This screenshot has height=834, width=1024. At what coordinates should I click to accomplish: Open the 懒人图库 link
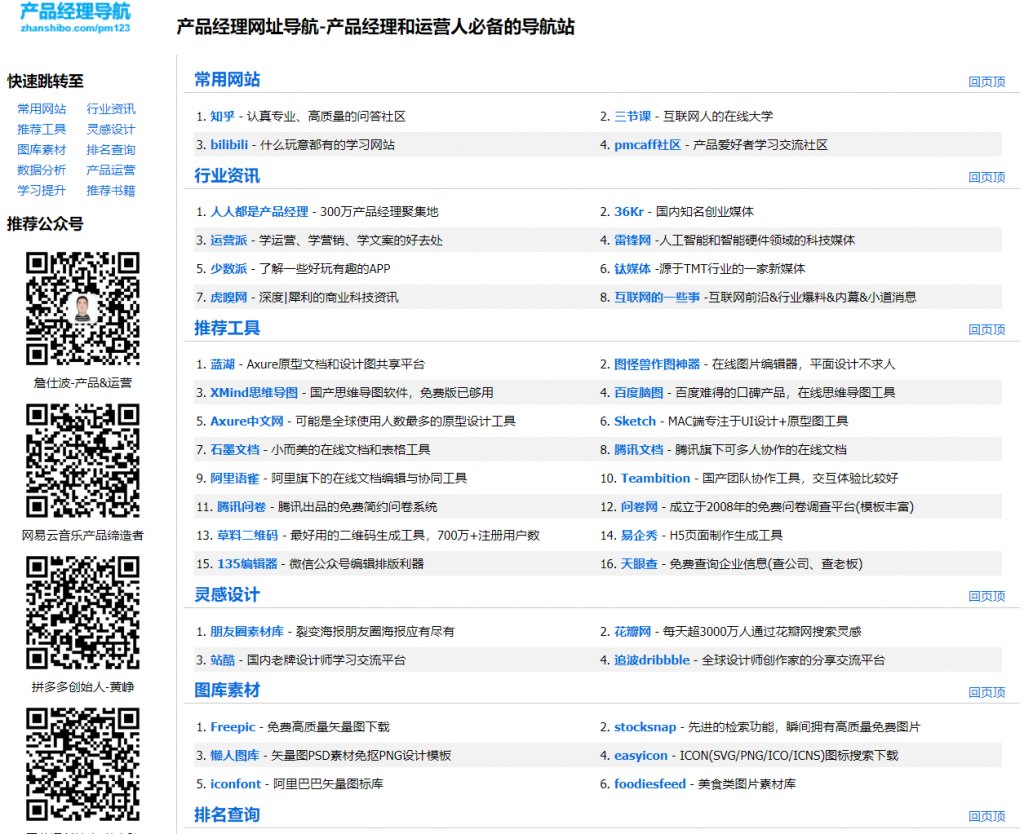click(234, 756)
